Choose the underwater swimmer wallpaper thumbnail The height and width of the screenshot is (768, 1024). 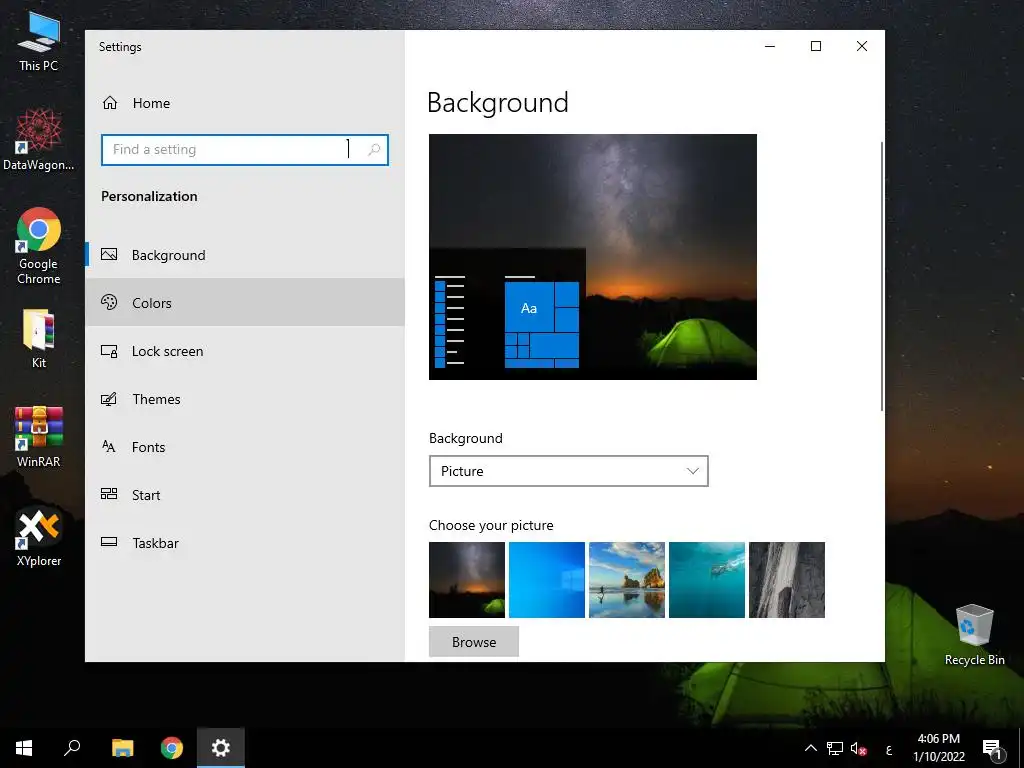point(707,580)
